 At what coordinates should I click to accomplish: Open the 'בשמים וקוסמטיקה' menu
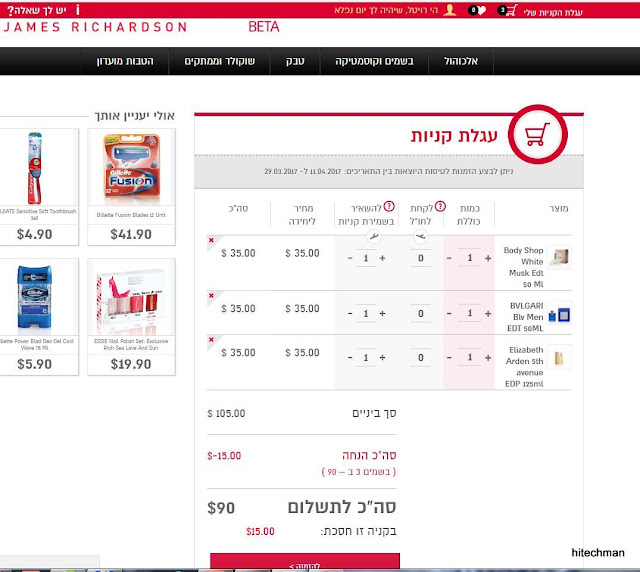374,61
